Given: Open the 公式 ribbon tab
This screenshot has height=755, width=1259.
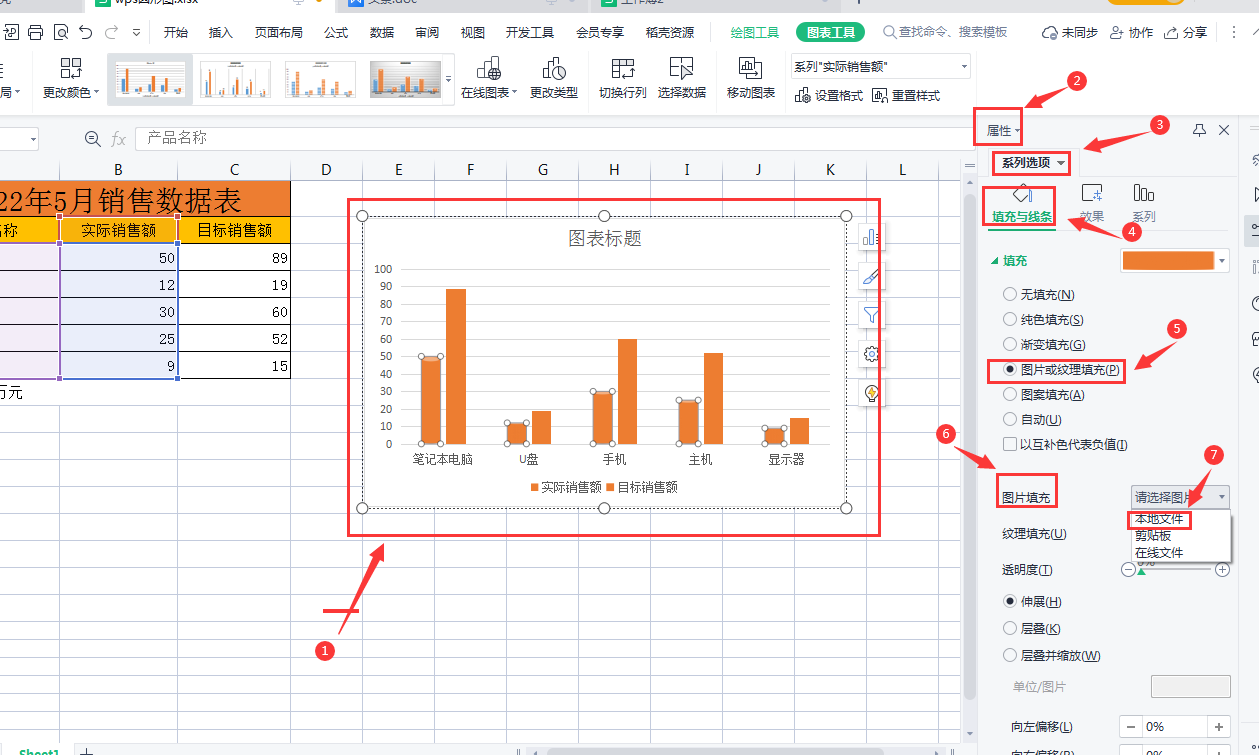Looking at the screenshot, I should pyautogui.click(x=336, y=33).
